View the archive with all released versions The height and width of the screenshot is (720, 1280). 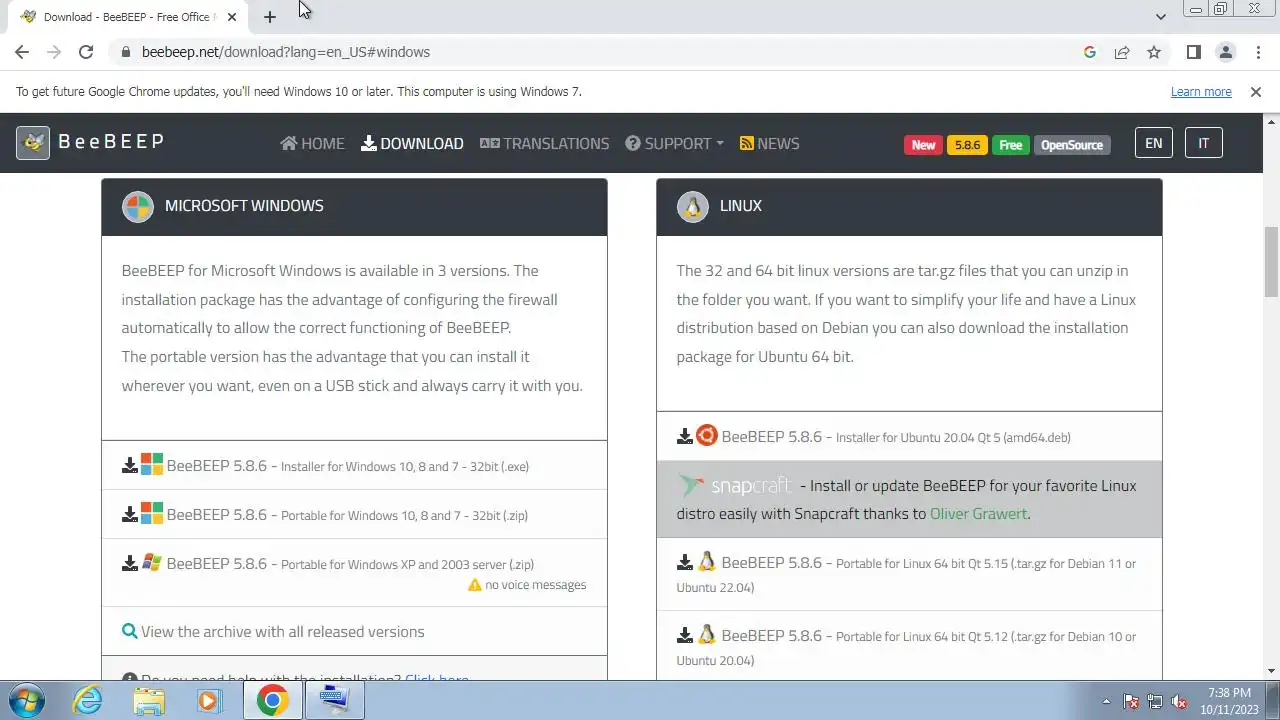pos(282,632)
